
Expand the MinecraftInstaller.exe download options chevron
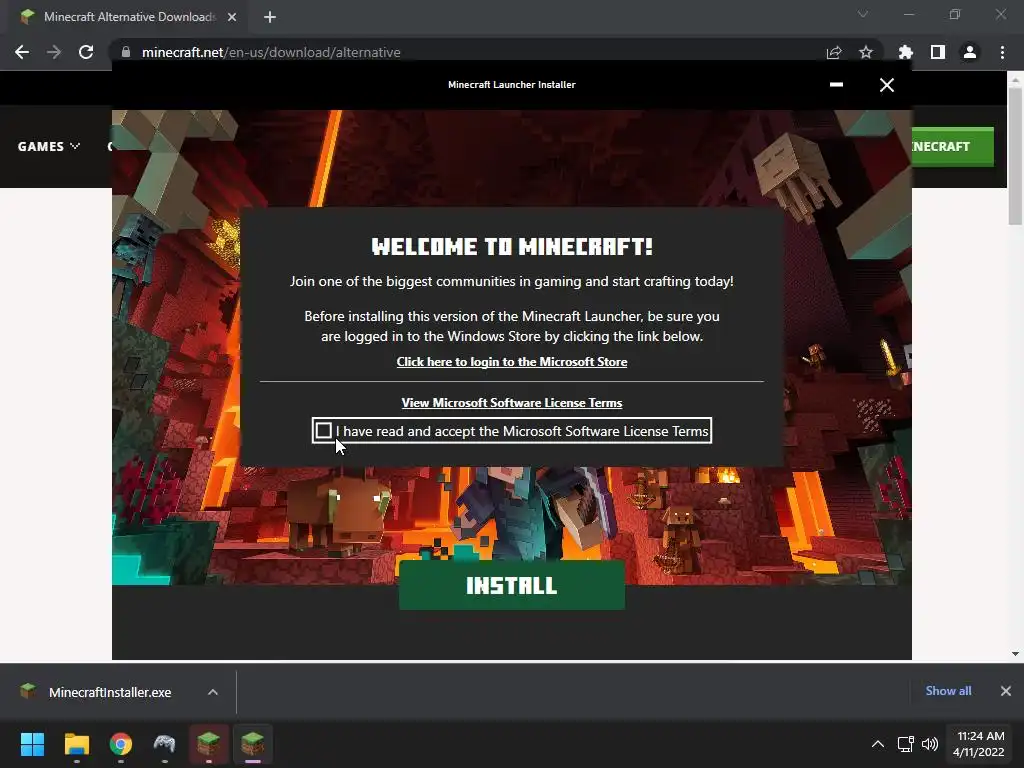(x=213, y=692)
